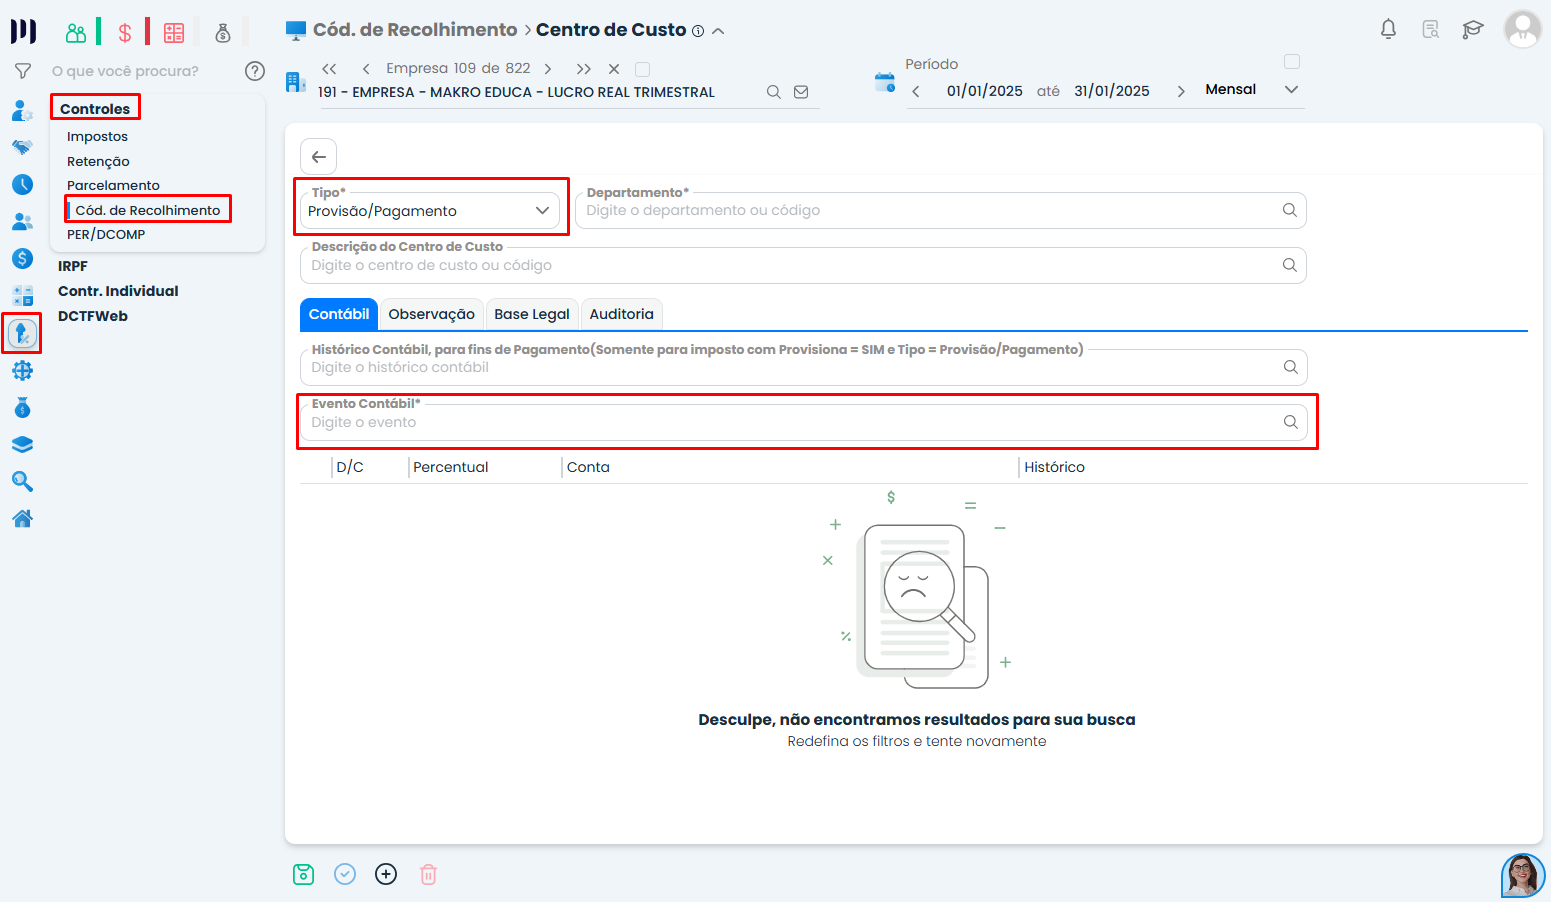Open the graduation cap training icon
The height and width of the screenshot is (902, 1551).
(1472, 29)
